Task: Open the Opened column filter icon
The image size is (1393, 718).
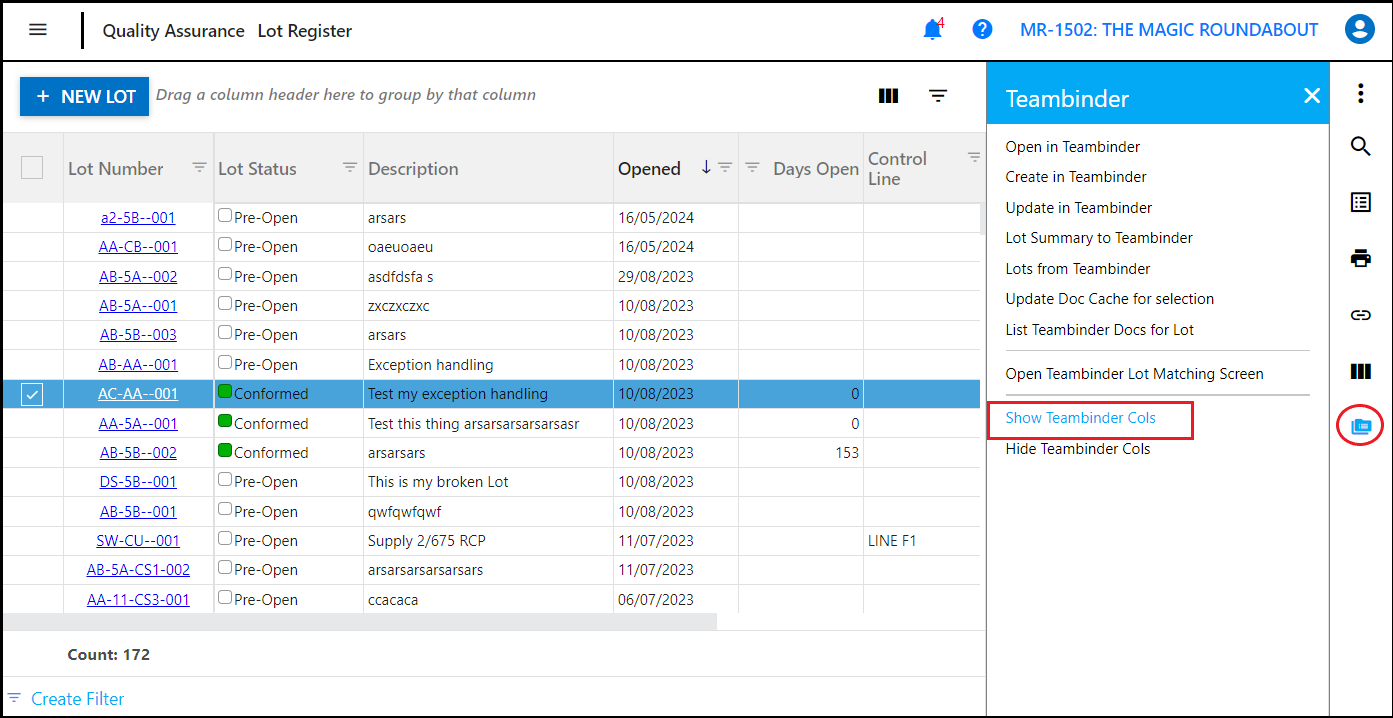Action: click(x=725, y=167)
